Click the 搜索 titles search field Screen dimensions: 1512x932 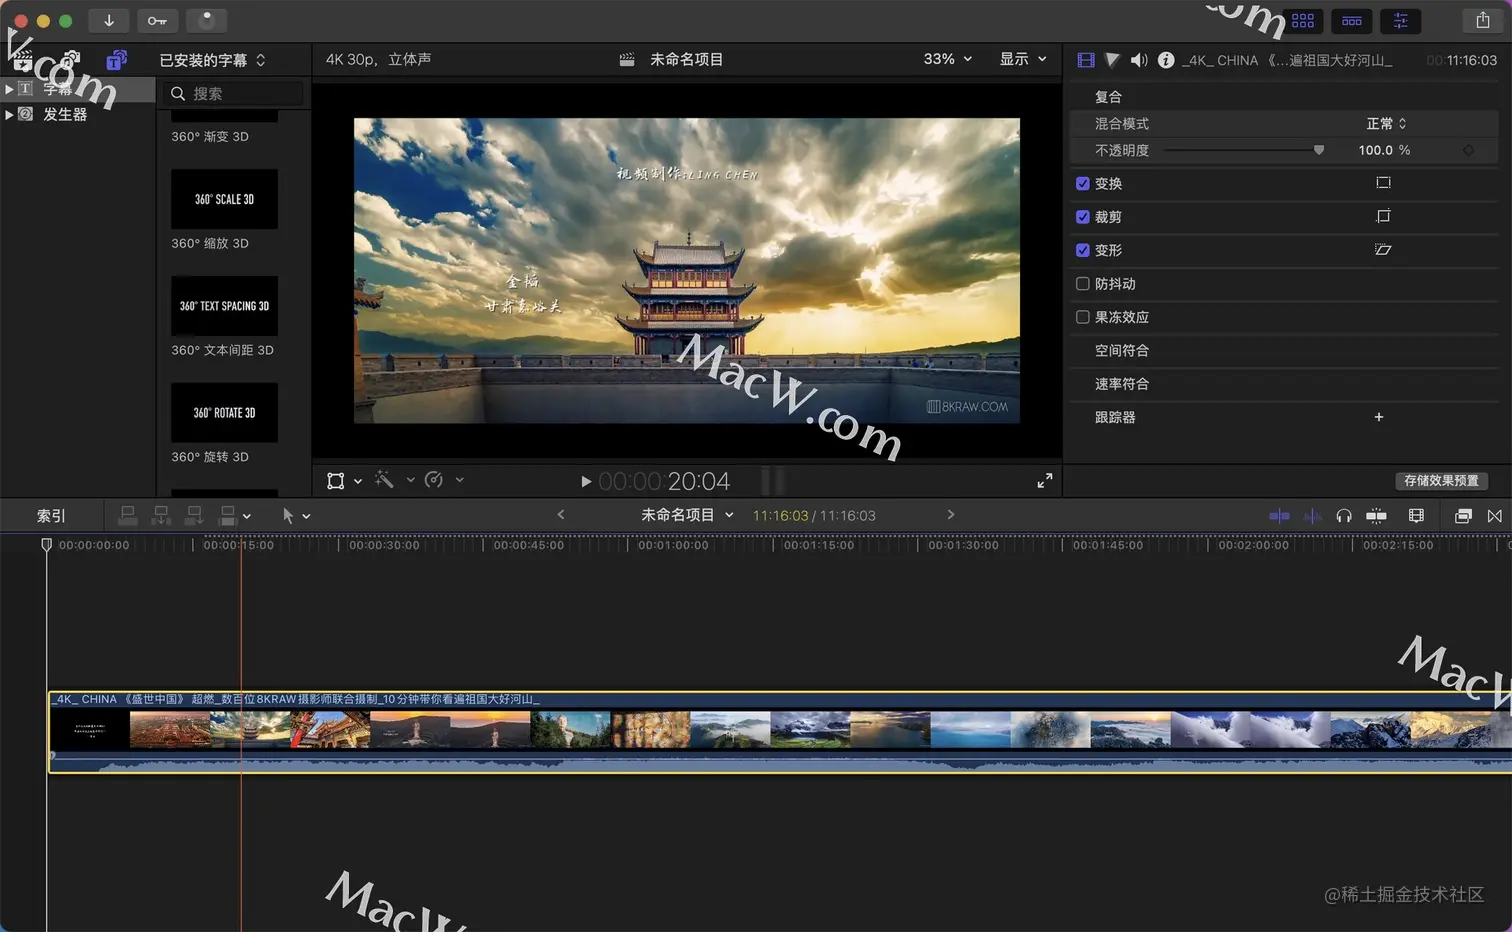(x=234, y=93)
